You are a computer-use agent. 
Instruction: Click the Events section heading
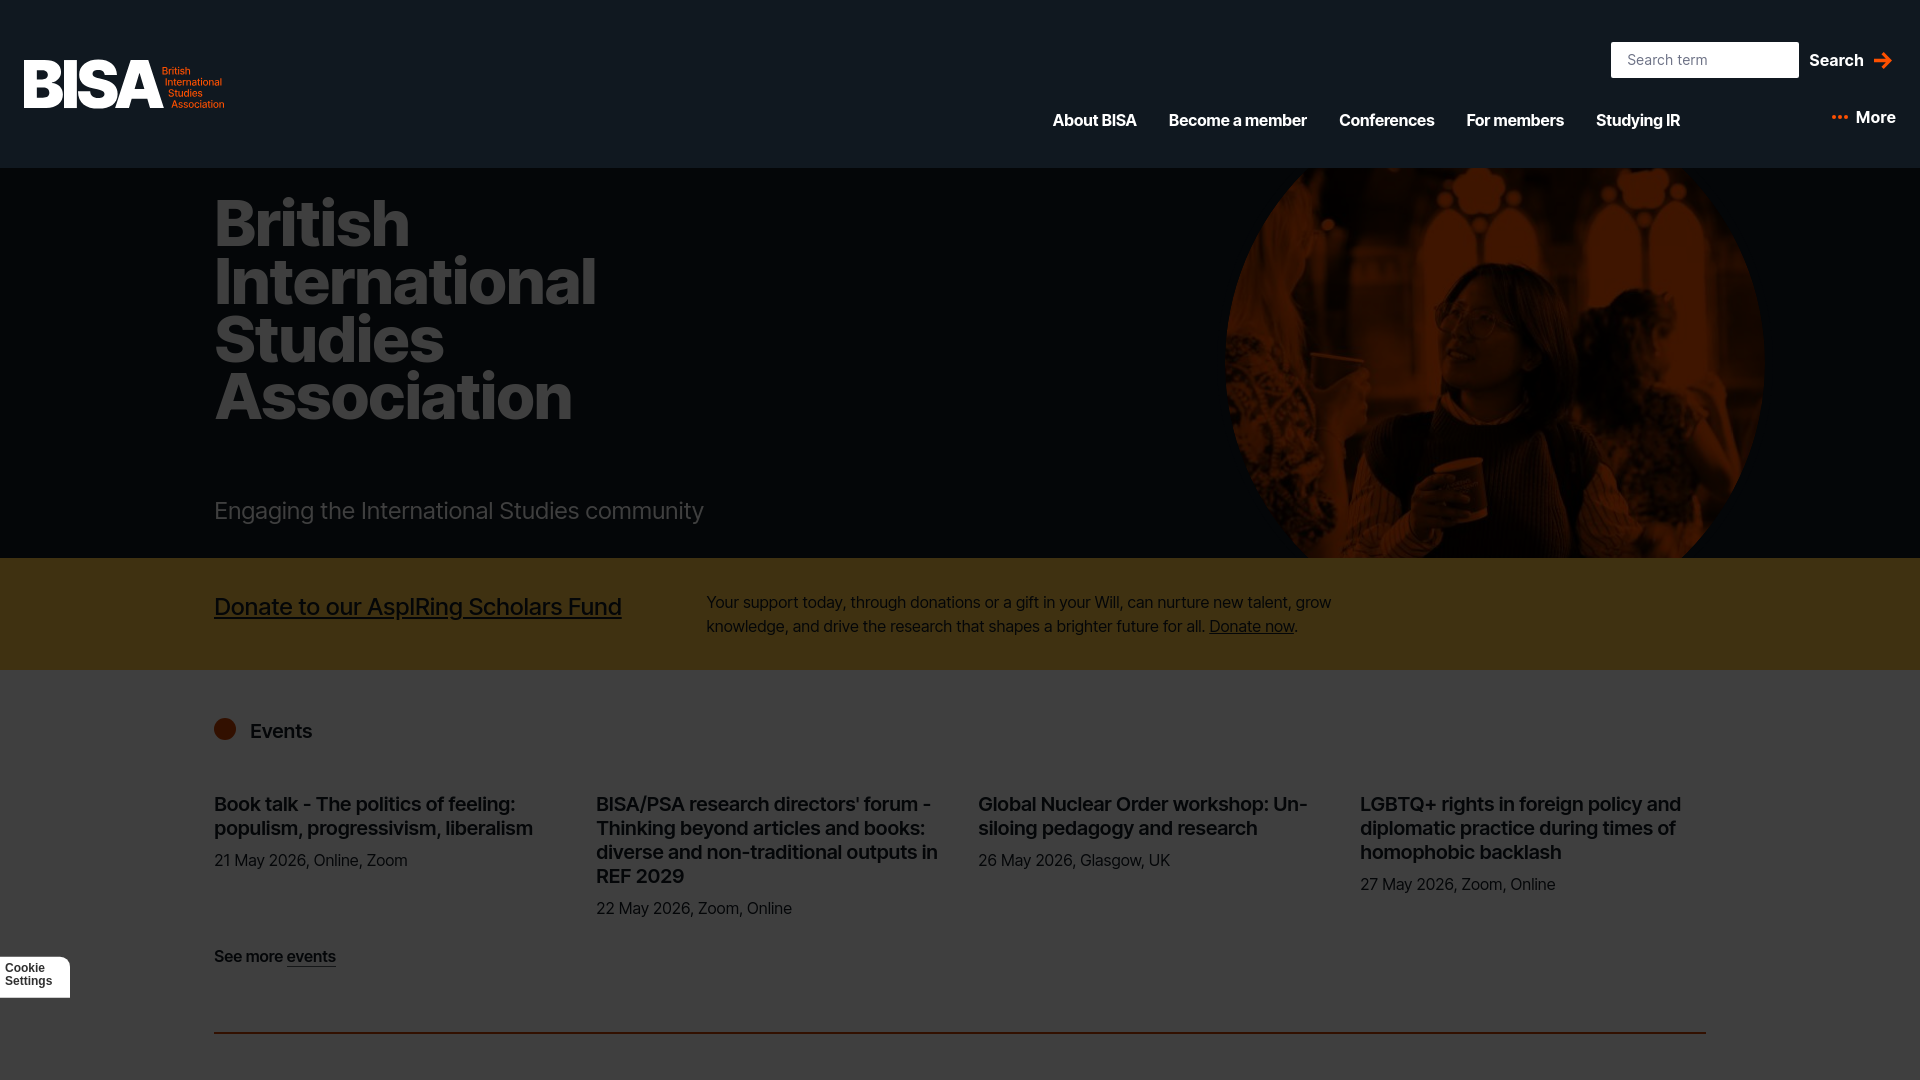(281, 731)
